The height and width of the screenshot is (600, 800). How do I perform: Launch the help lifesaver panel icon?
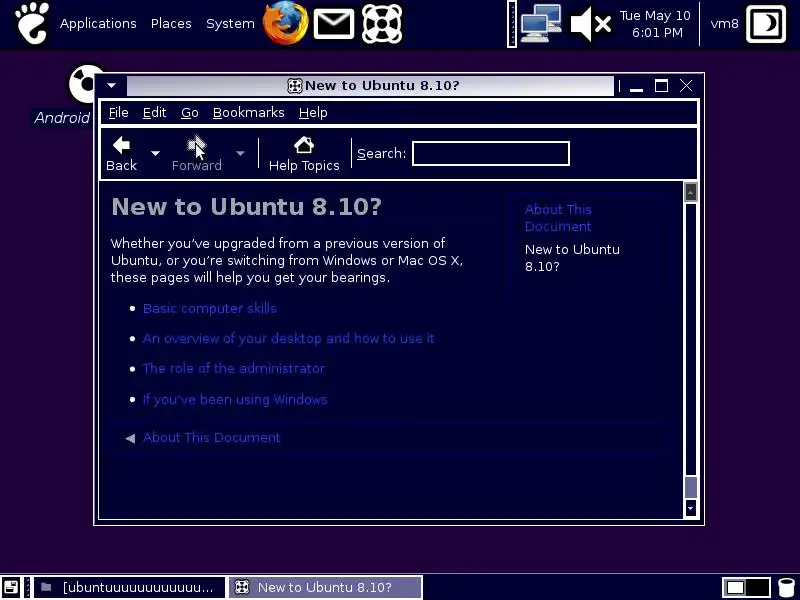coord(382,23)
